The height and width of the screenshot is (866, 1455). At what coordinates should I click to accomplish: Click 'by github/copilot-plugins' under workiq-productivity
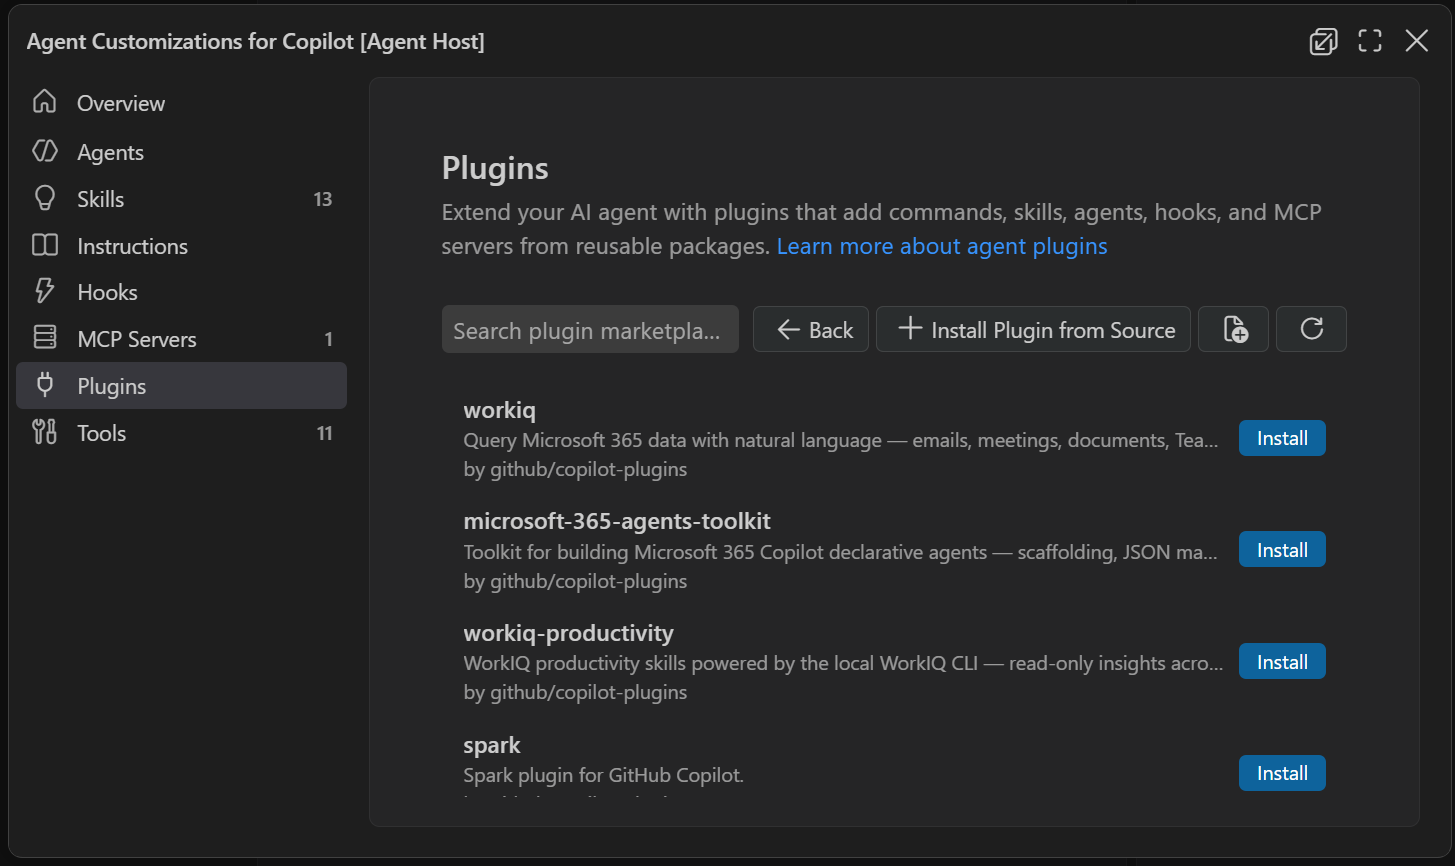click(x=575, y=692)
